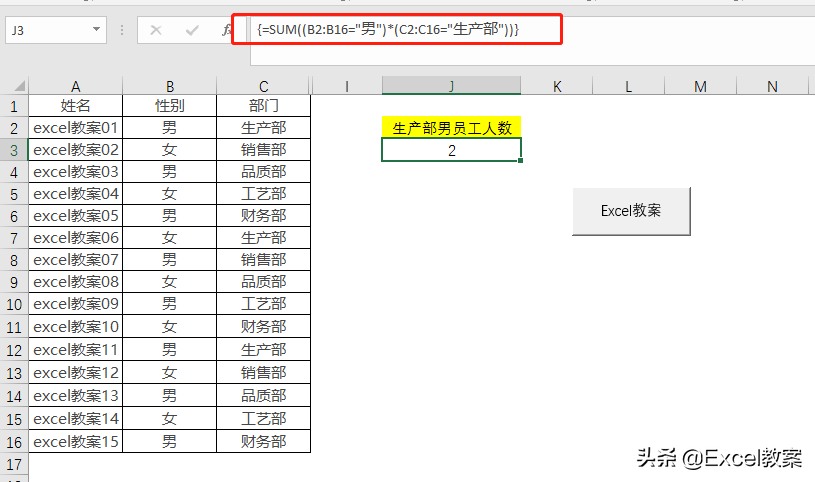This screenshot has width=815, height=482.
Task: Select column K header
Action: pyautogui.click(x=557, y=86)
